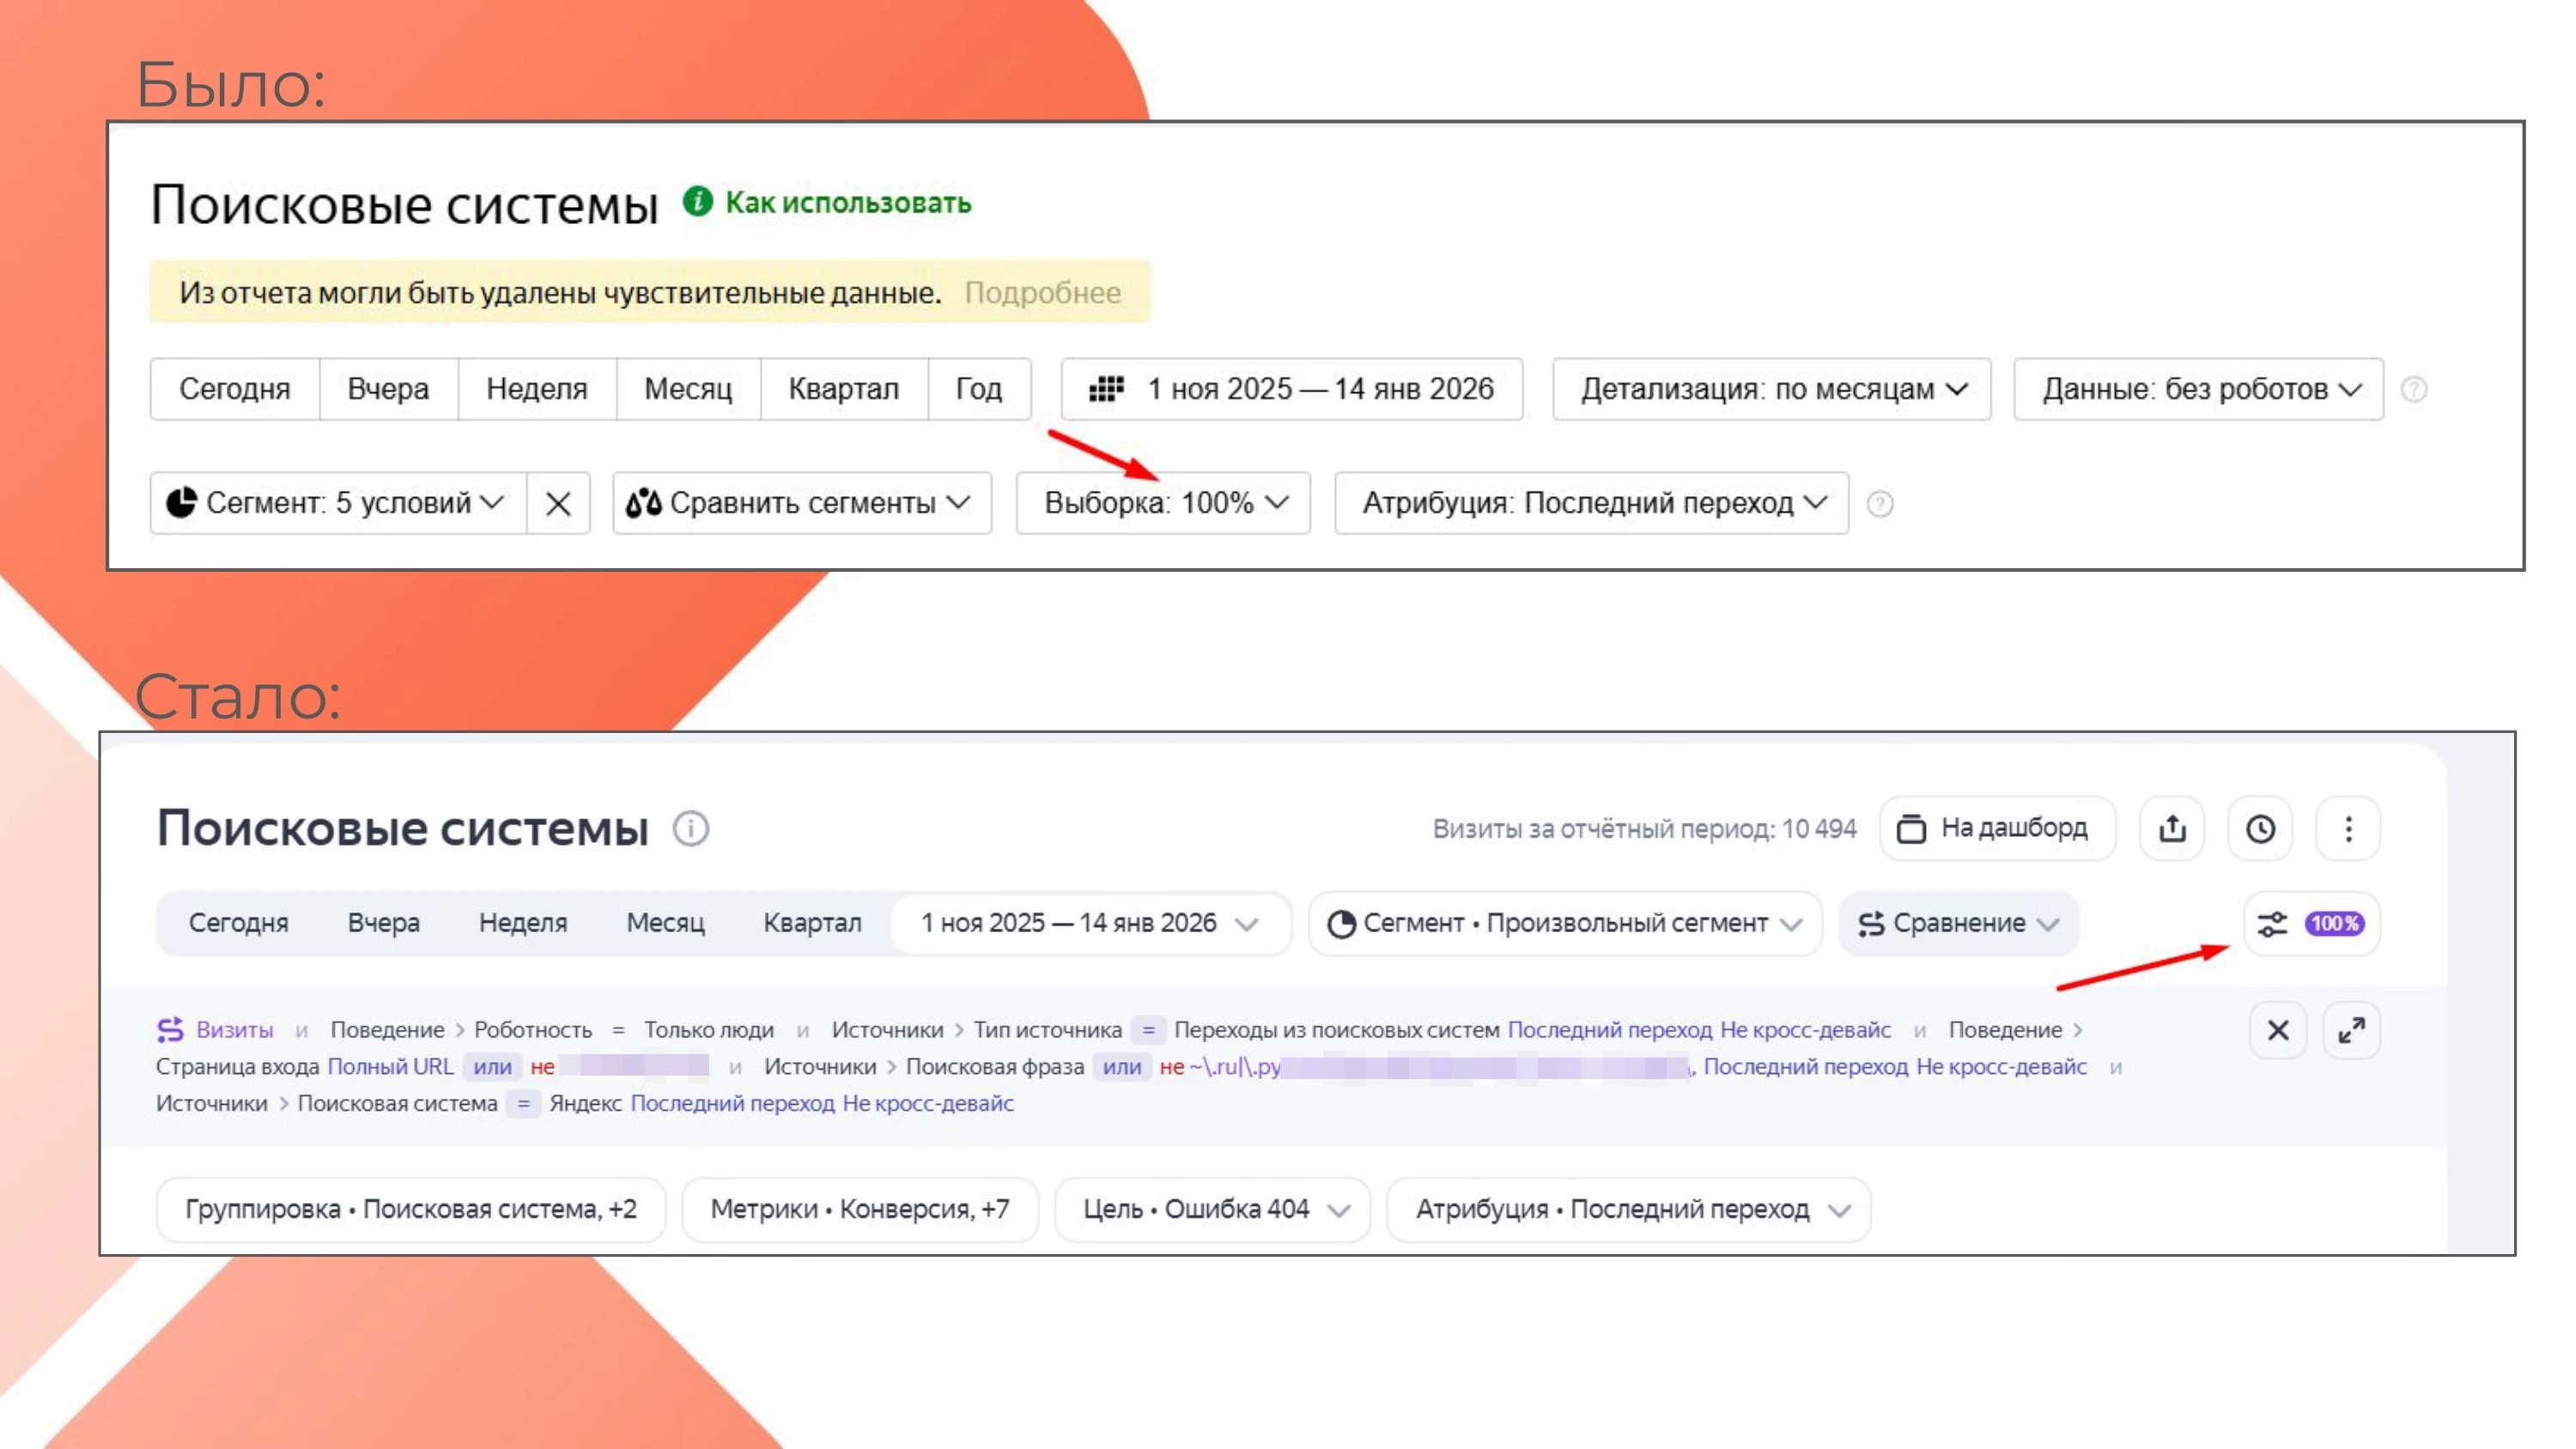2576x1449 pixels.
Task: Click the Подробнее link in yellow notice
Action: pos(1042,293)
